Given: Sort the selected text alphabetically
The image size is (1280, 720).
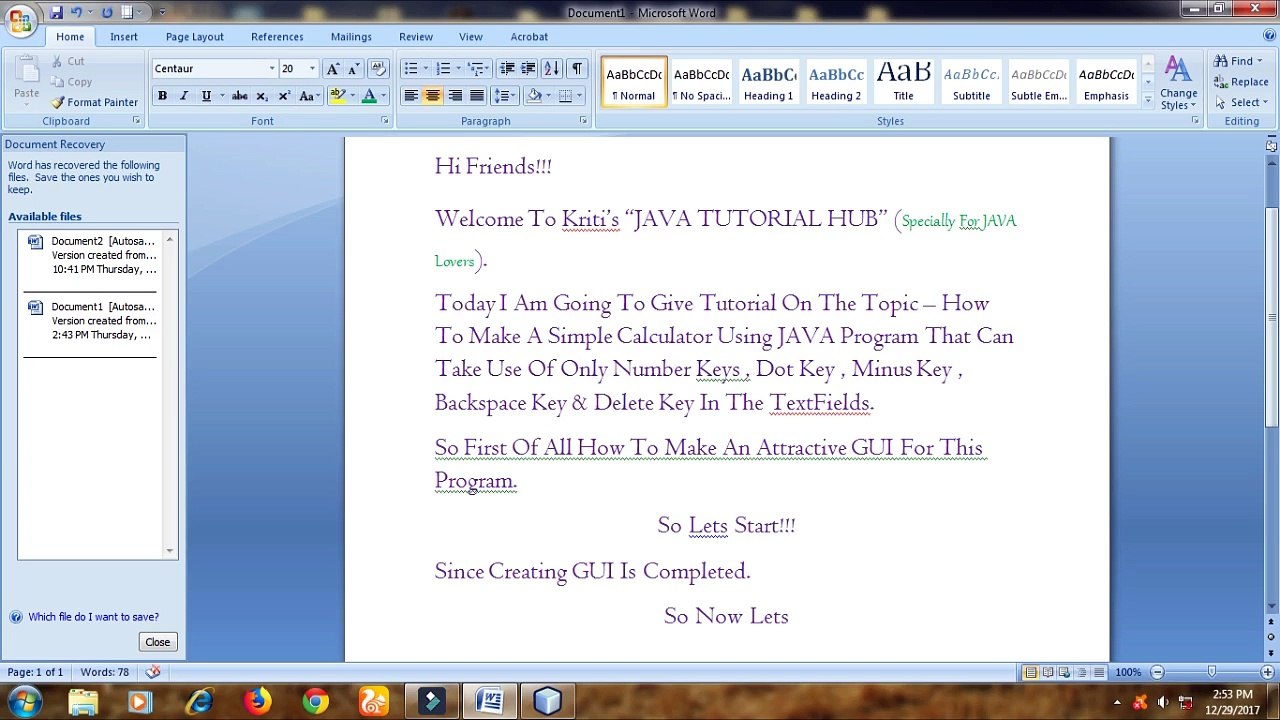Looking at the screenshot, I should pyautogui.click(x=551, y=69).
